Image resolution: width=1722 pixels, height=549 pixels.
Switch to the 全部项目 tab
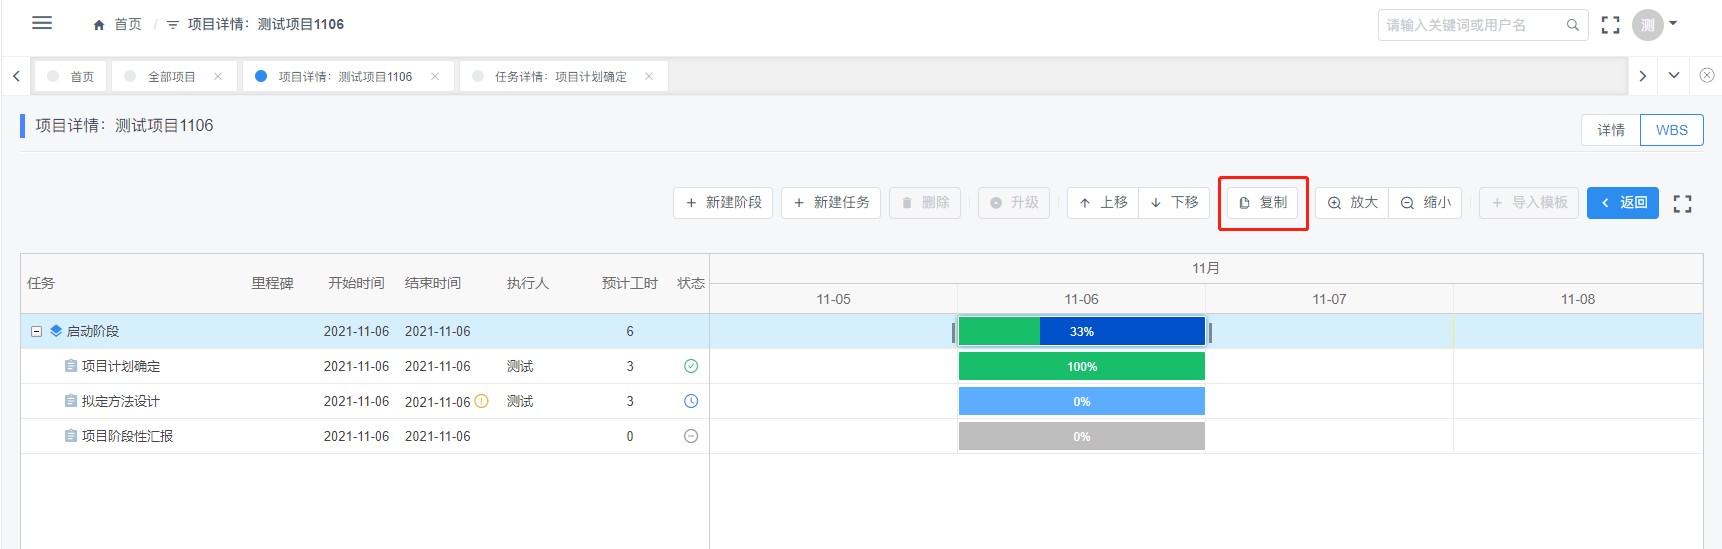[174, 76]
